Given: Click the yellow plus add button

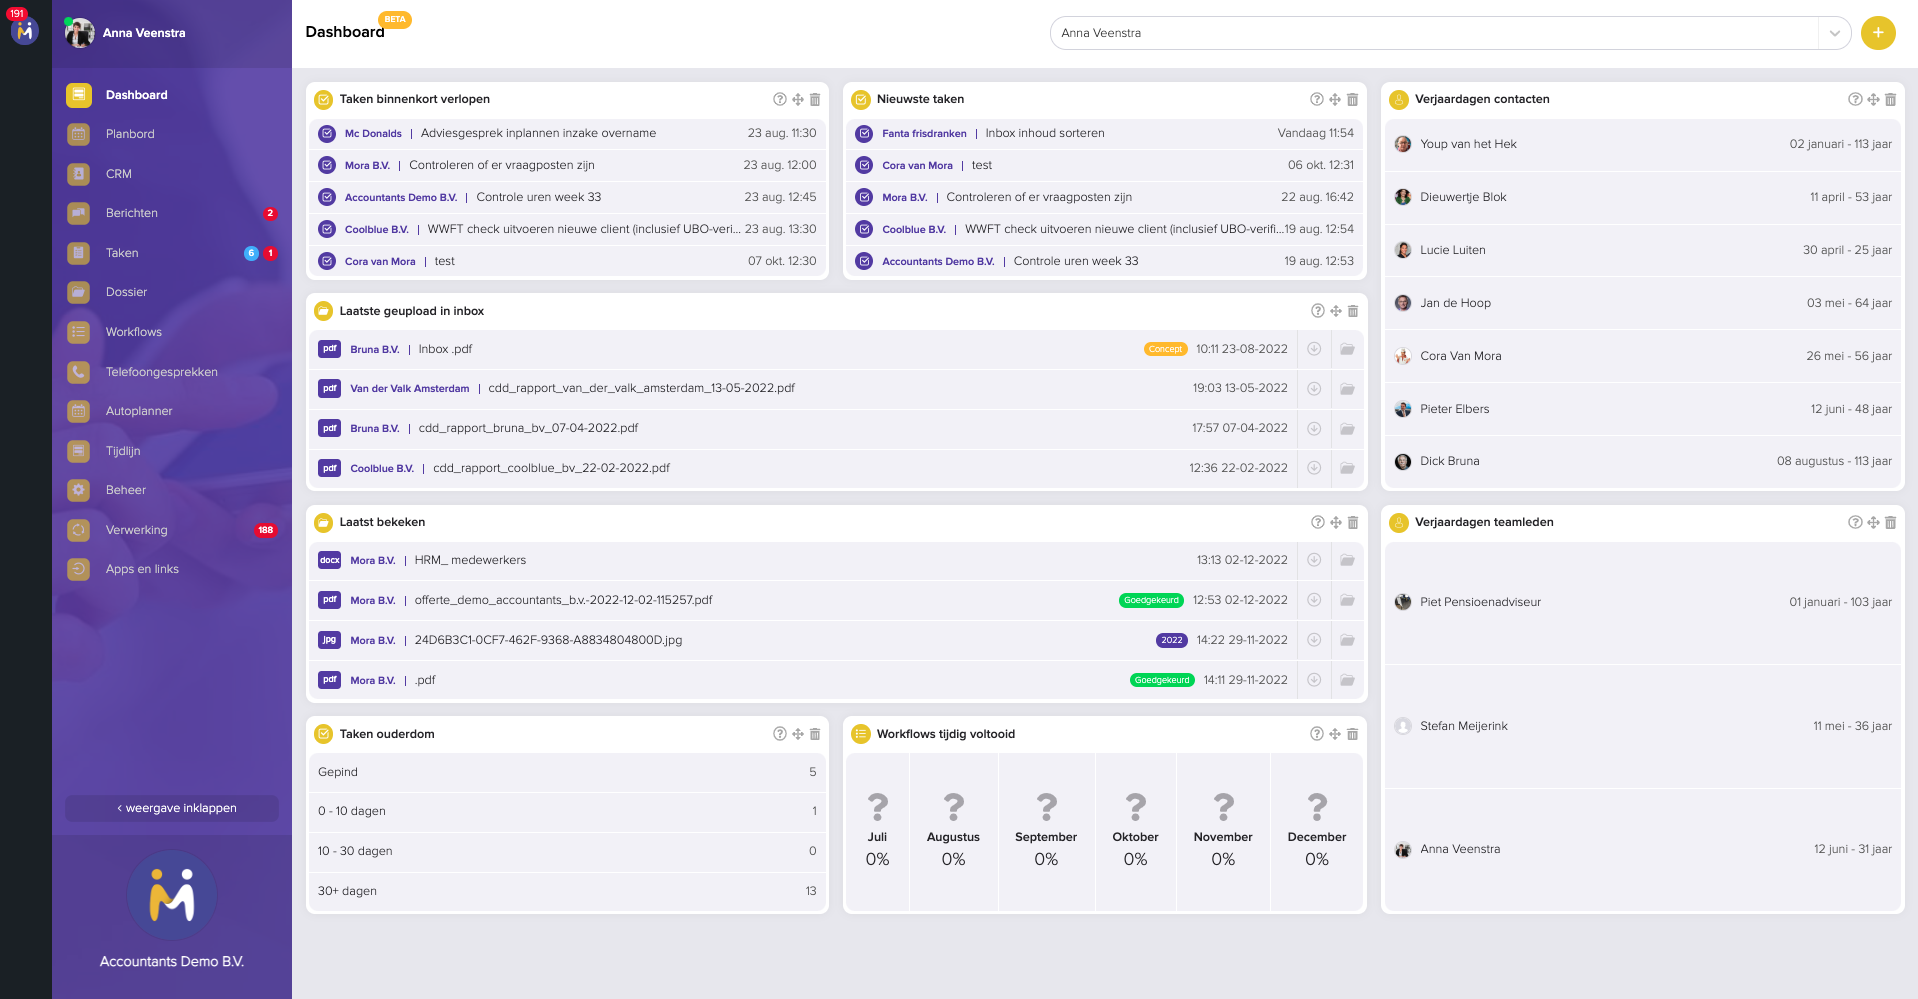Looking at the screenshot, I should click(x=1878, y=33).
